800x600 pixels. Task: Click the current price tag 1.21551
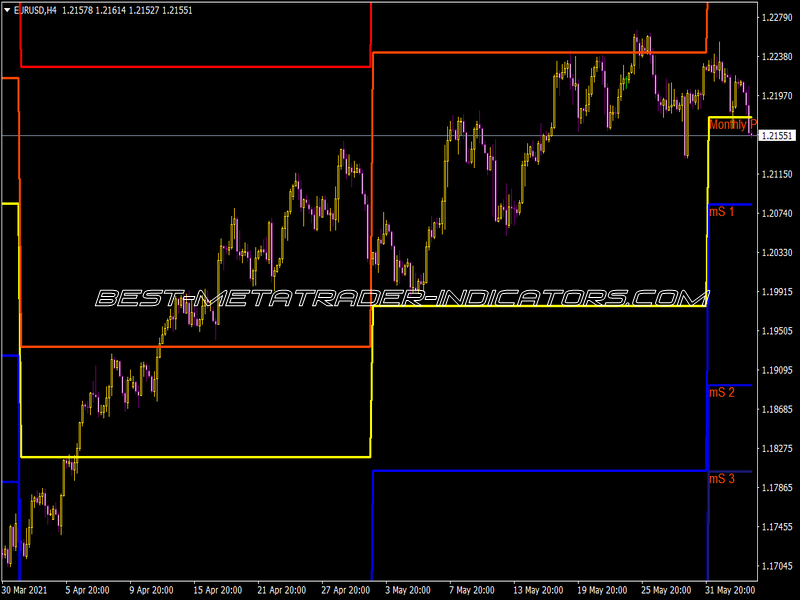tap(777, 136)
